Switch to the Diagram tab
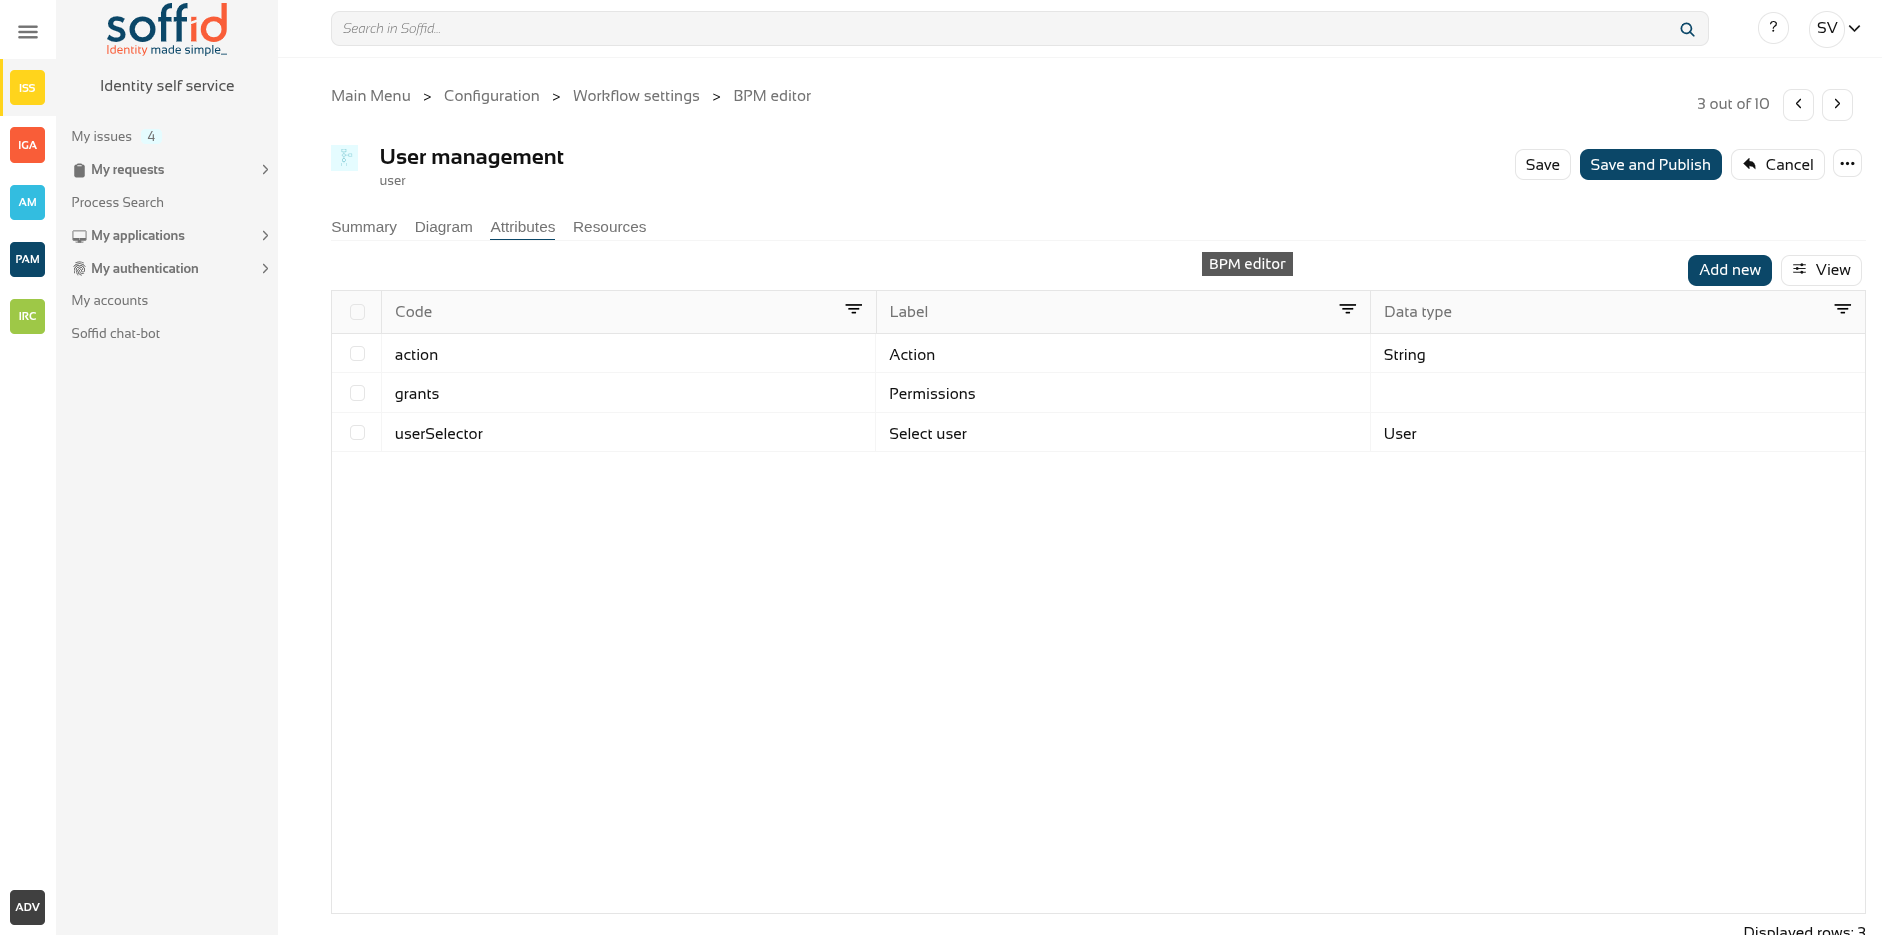Viewport: 1882px width, 935px height. click(x=443, y=227)
